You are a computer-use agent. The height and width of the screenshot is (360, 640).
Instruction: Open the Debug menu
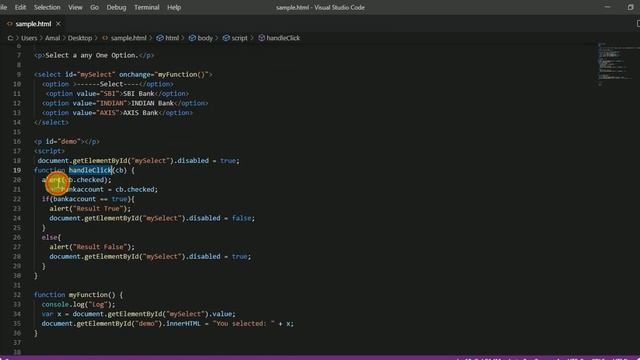click(x=116, y=7)
